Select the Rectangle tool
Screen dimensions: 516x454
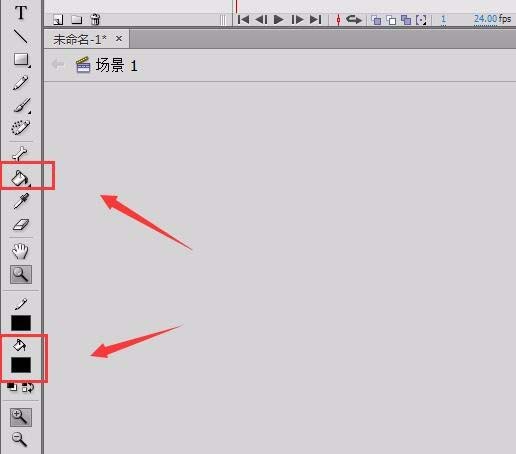(21, 60)
